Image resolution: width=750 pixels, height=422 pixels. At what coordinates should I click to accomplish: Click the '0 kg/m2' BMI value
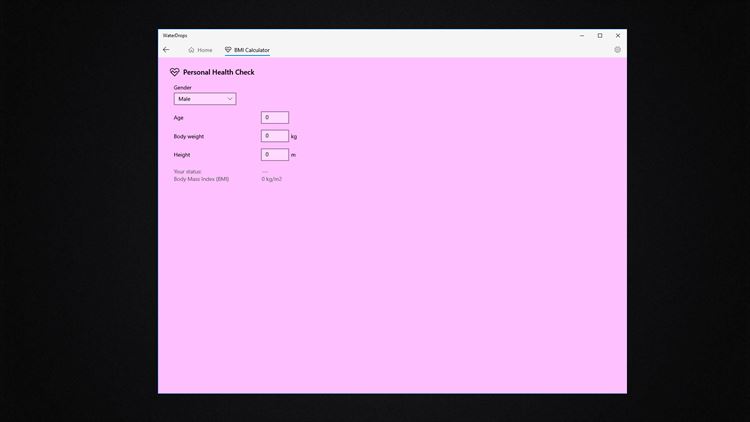pos(272,179)
